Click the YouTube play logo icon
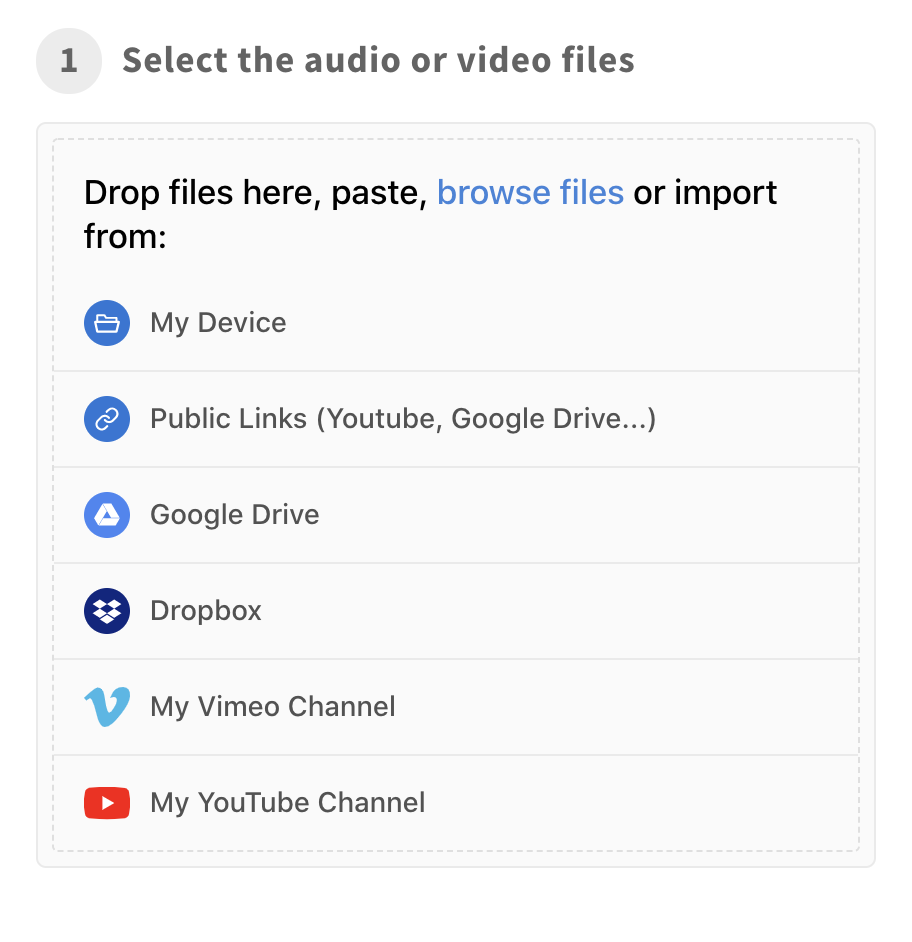The width and height of the screenshot is (912, 942). pos(107,803)
